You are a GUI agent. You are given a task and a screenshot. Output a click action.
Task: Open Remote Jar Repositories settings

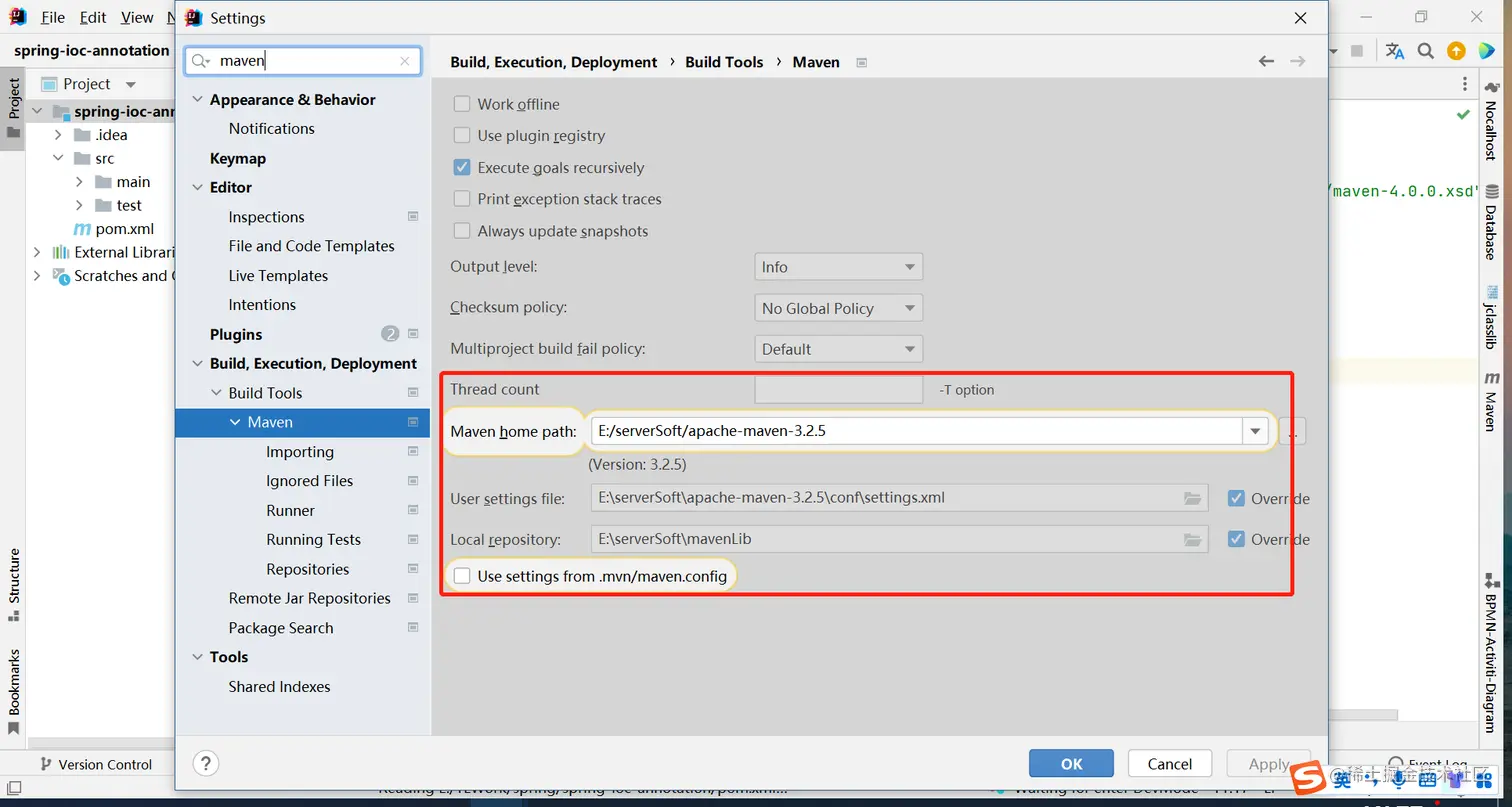click(309, 598)
